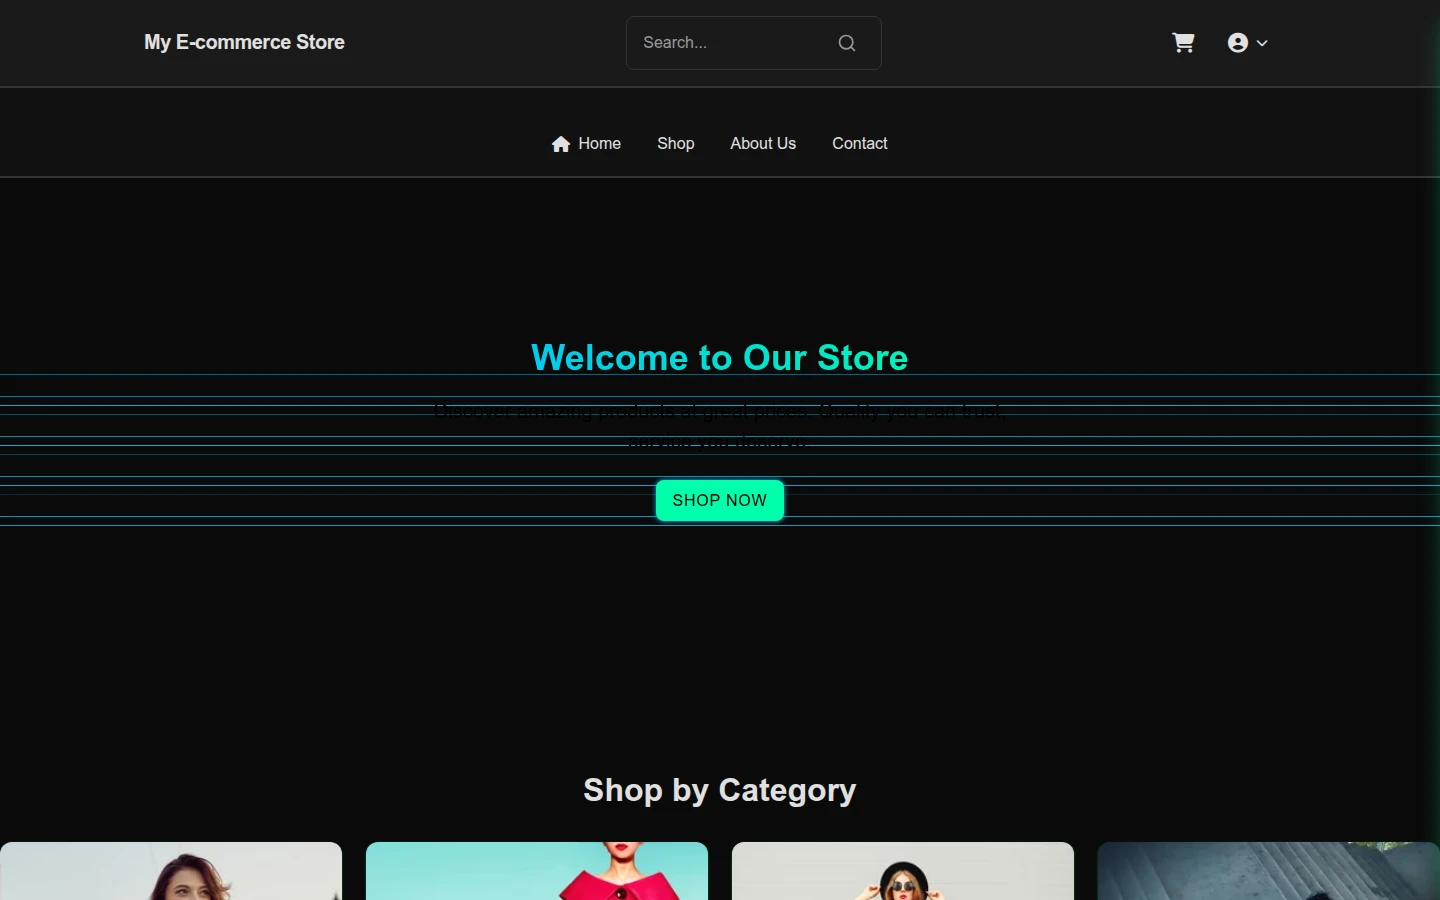The height and width of the screenshot is (900, 1440).
Task: Expand the account menu chevron
Action: pos(1262,43)
